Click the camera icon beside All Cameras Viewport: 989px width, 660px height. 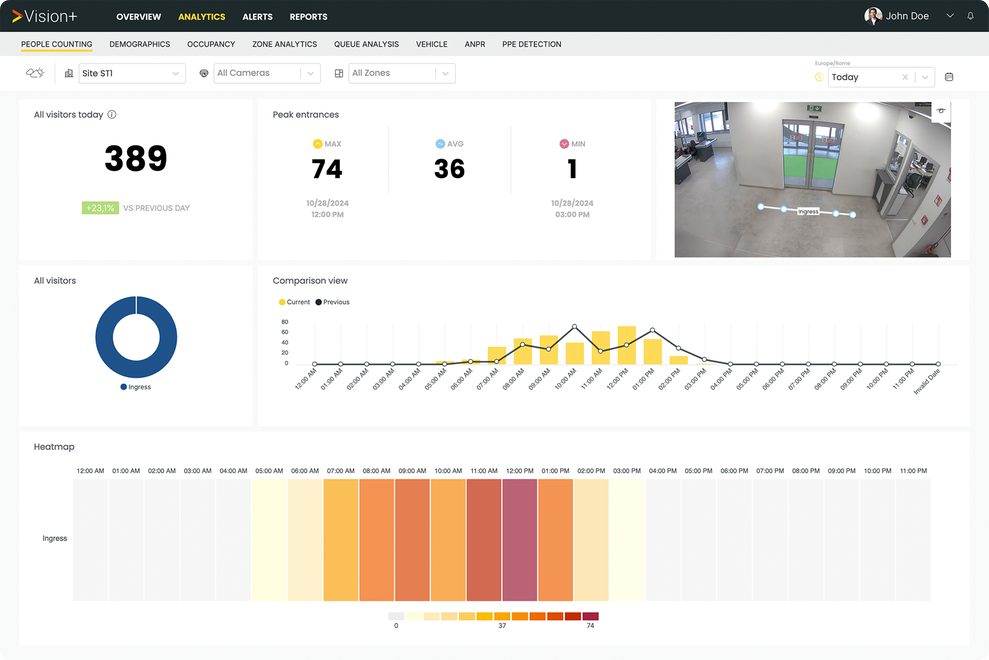(x=204, y=73)
